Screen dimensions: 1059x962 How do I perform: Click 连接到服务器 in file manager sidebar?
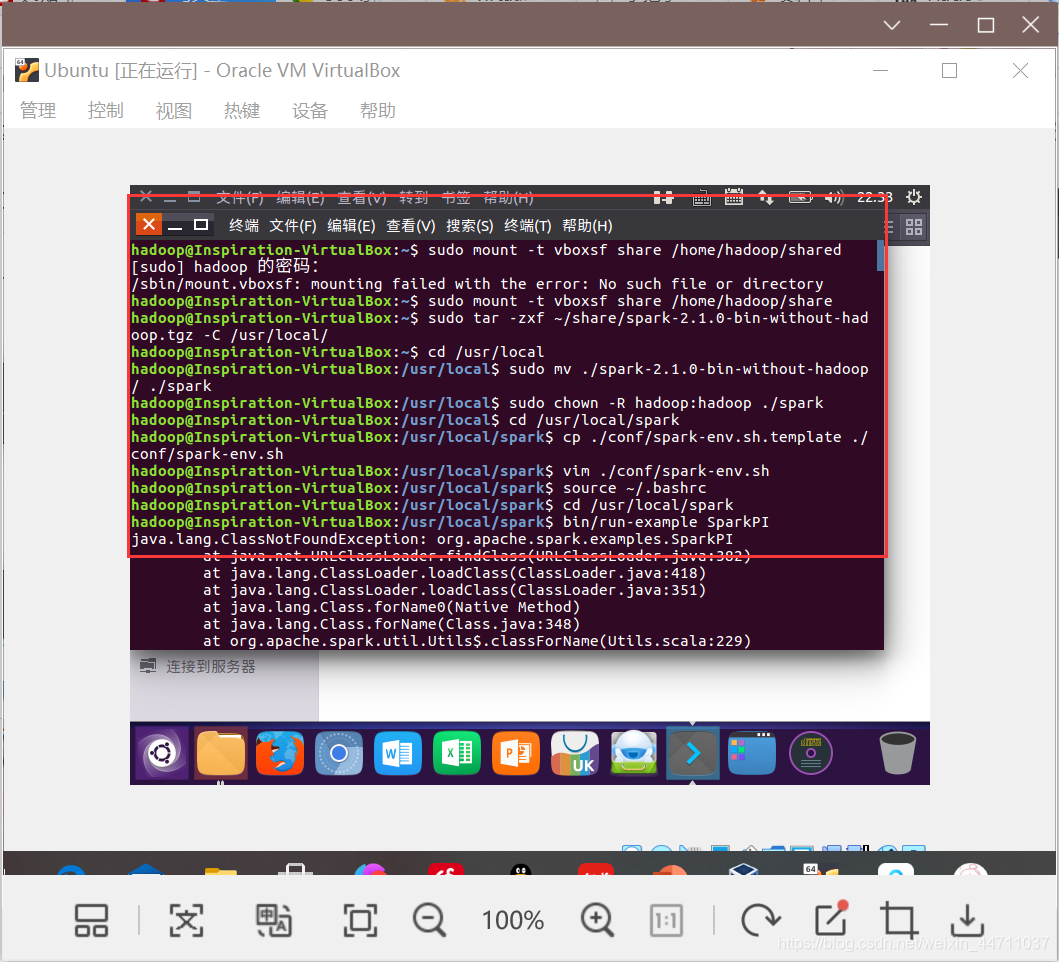[x=211, y=667]
